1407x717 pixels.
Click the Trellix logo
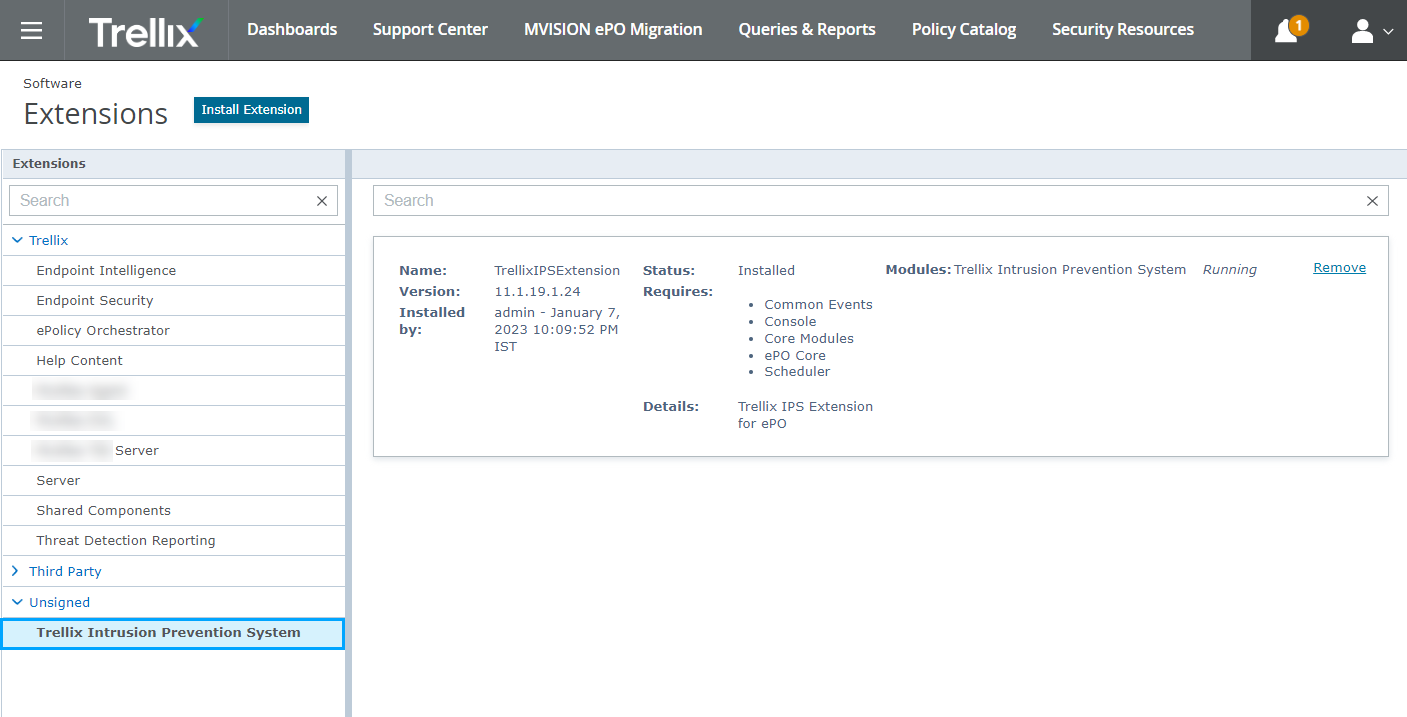(x=145, y=31)
